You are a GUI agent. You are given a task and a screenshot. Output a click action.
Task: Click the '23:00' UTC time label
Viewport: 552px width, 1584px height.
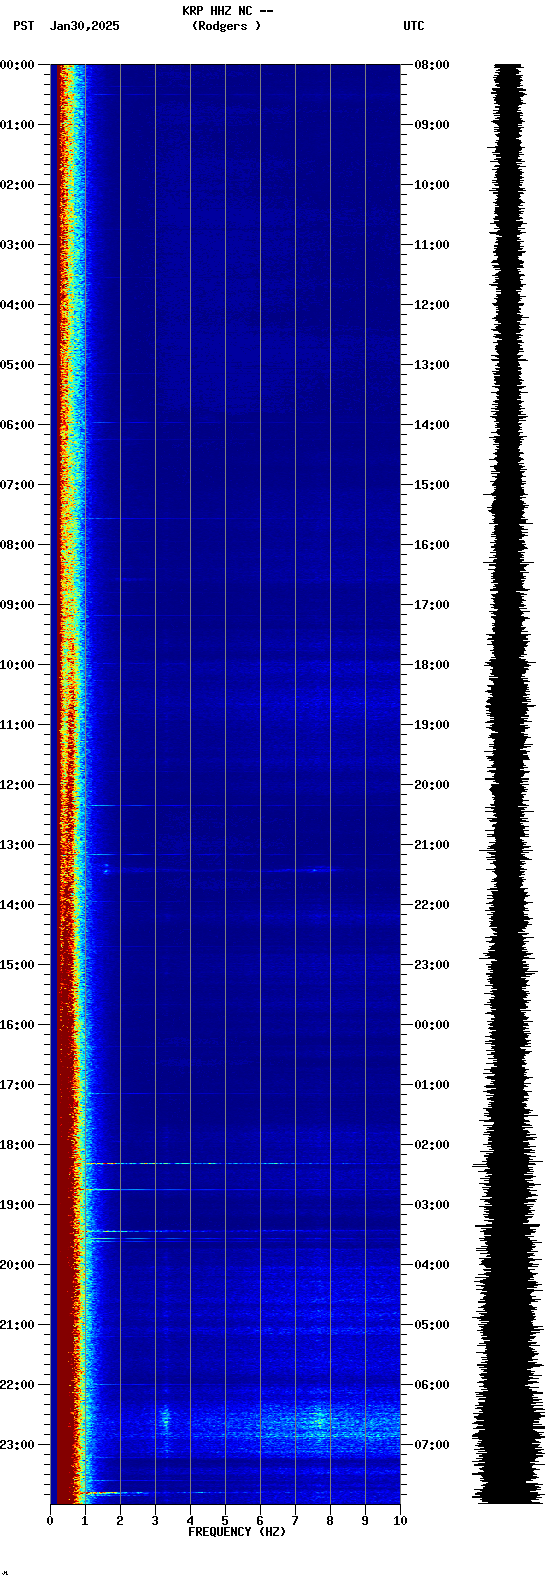[x=432, y=965]
